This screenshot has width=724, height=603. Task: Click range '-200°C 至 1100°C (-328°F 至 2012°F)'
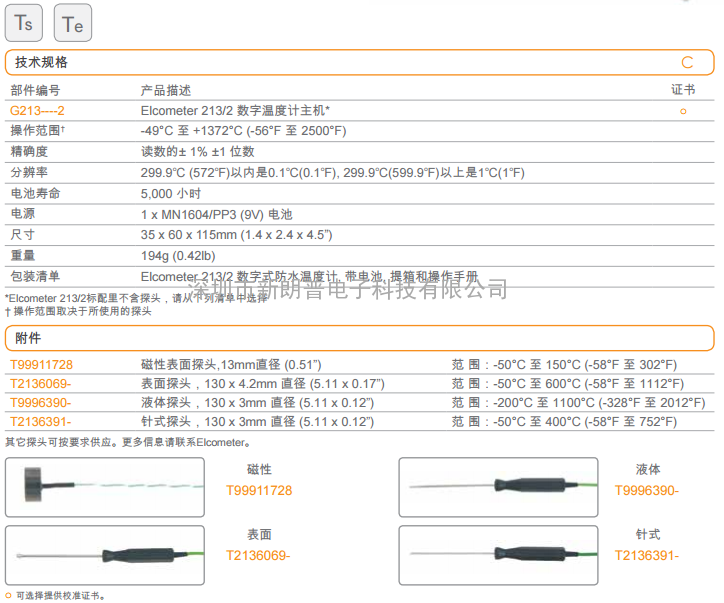(599, 403)
